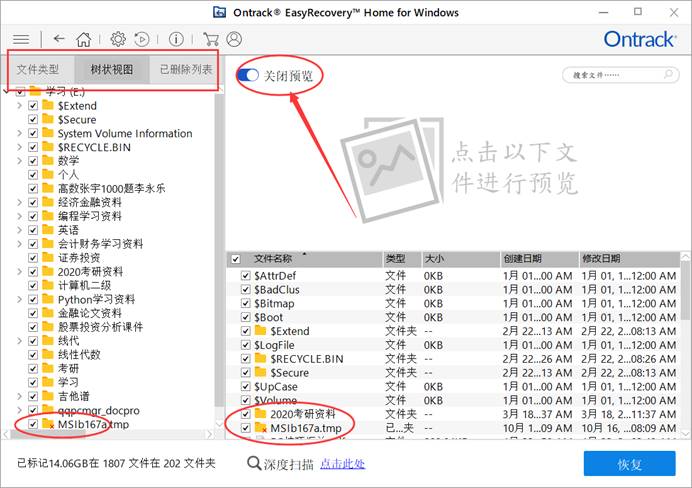The height and width of the screenshot is (488, 692).
Task: Uncheck the $AttrDef file checkbox
Action: click(246, 276)
